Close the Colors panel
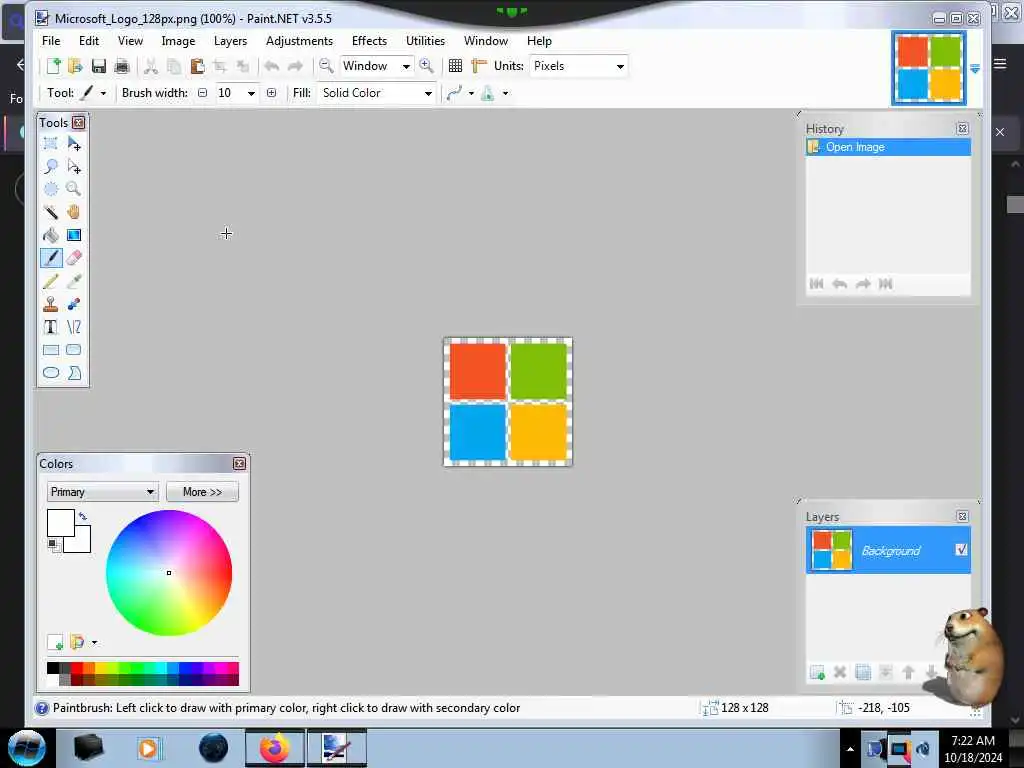This screenshot has height=768, width=1024. click(x=240, y=464)
